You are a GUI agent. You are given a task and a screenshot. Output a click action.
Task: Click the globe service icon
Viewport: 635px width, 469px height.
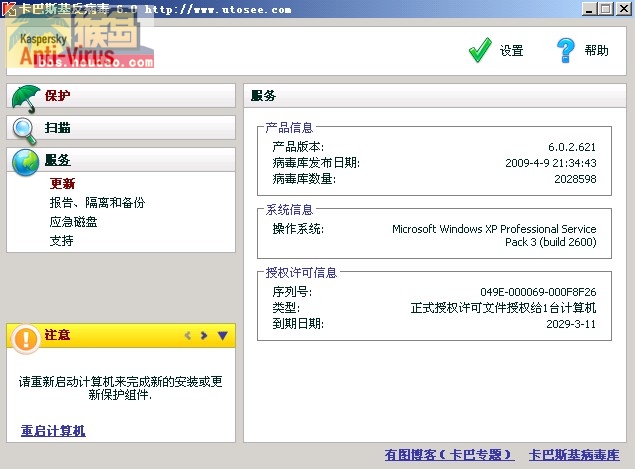[25, 162]
